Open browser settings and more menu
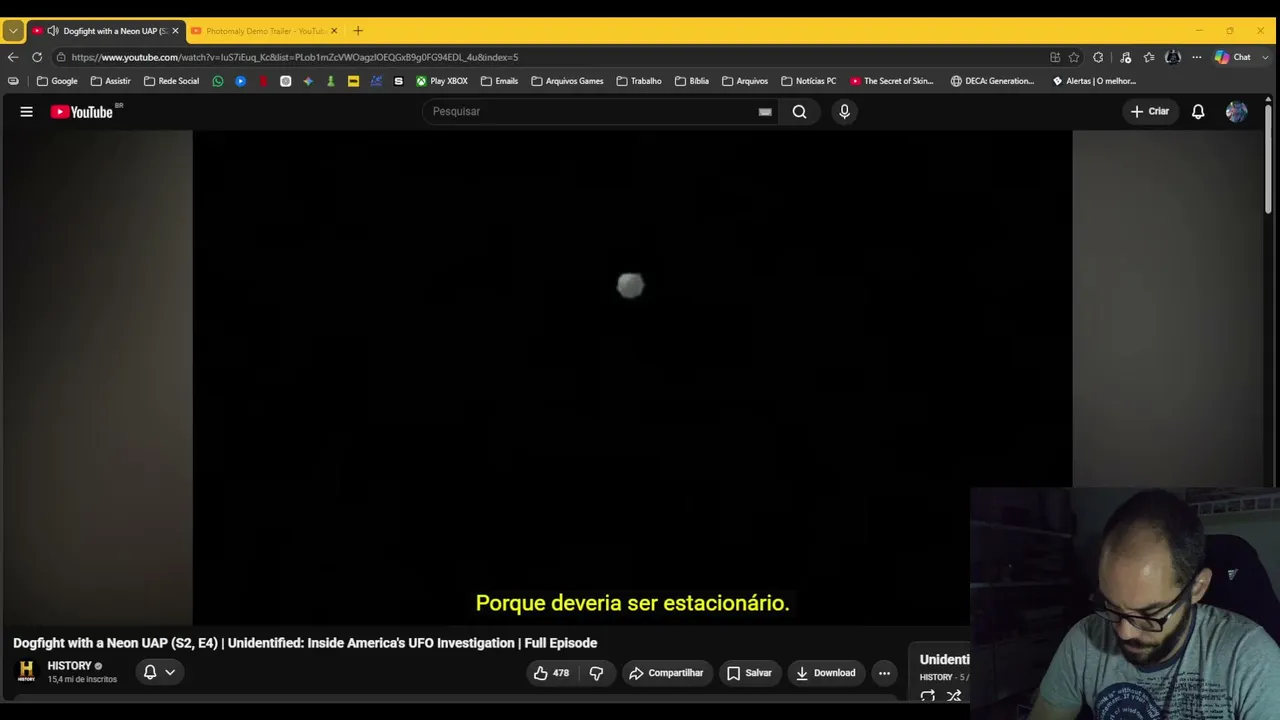 1196,57
